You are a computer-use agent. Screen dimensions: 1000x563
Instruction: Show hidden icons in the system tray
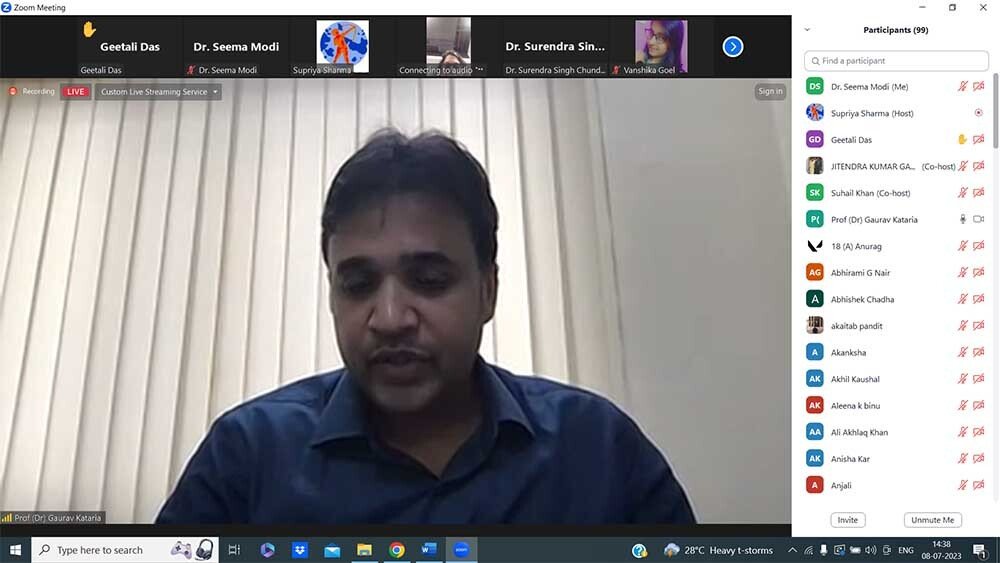click(792, 550)
